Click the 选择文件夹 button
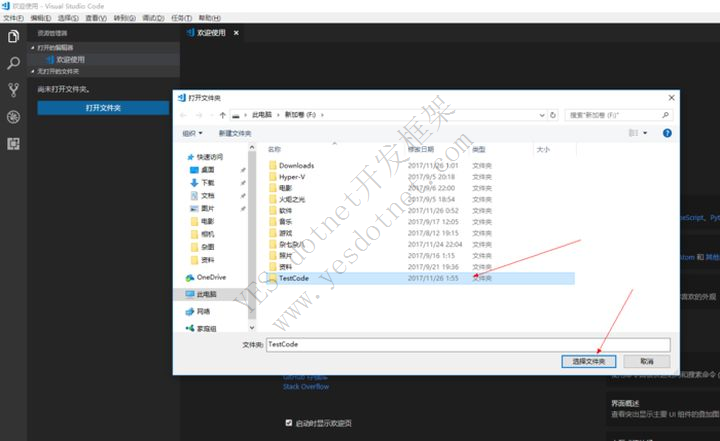This screenshot has height=441, width=720. (x=589, y=362)
